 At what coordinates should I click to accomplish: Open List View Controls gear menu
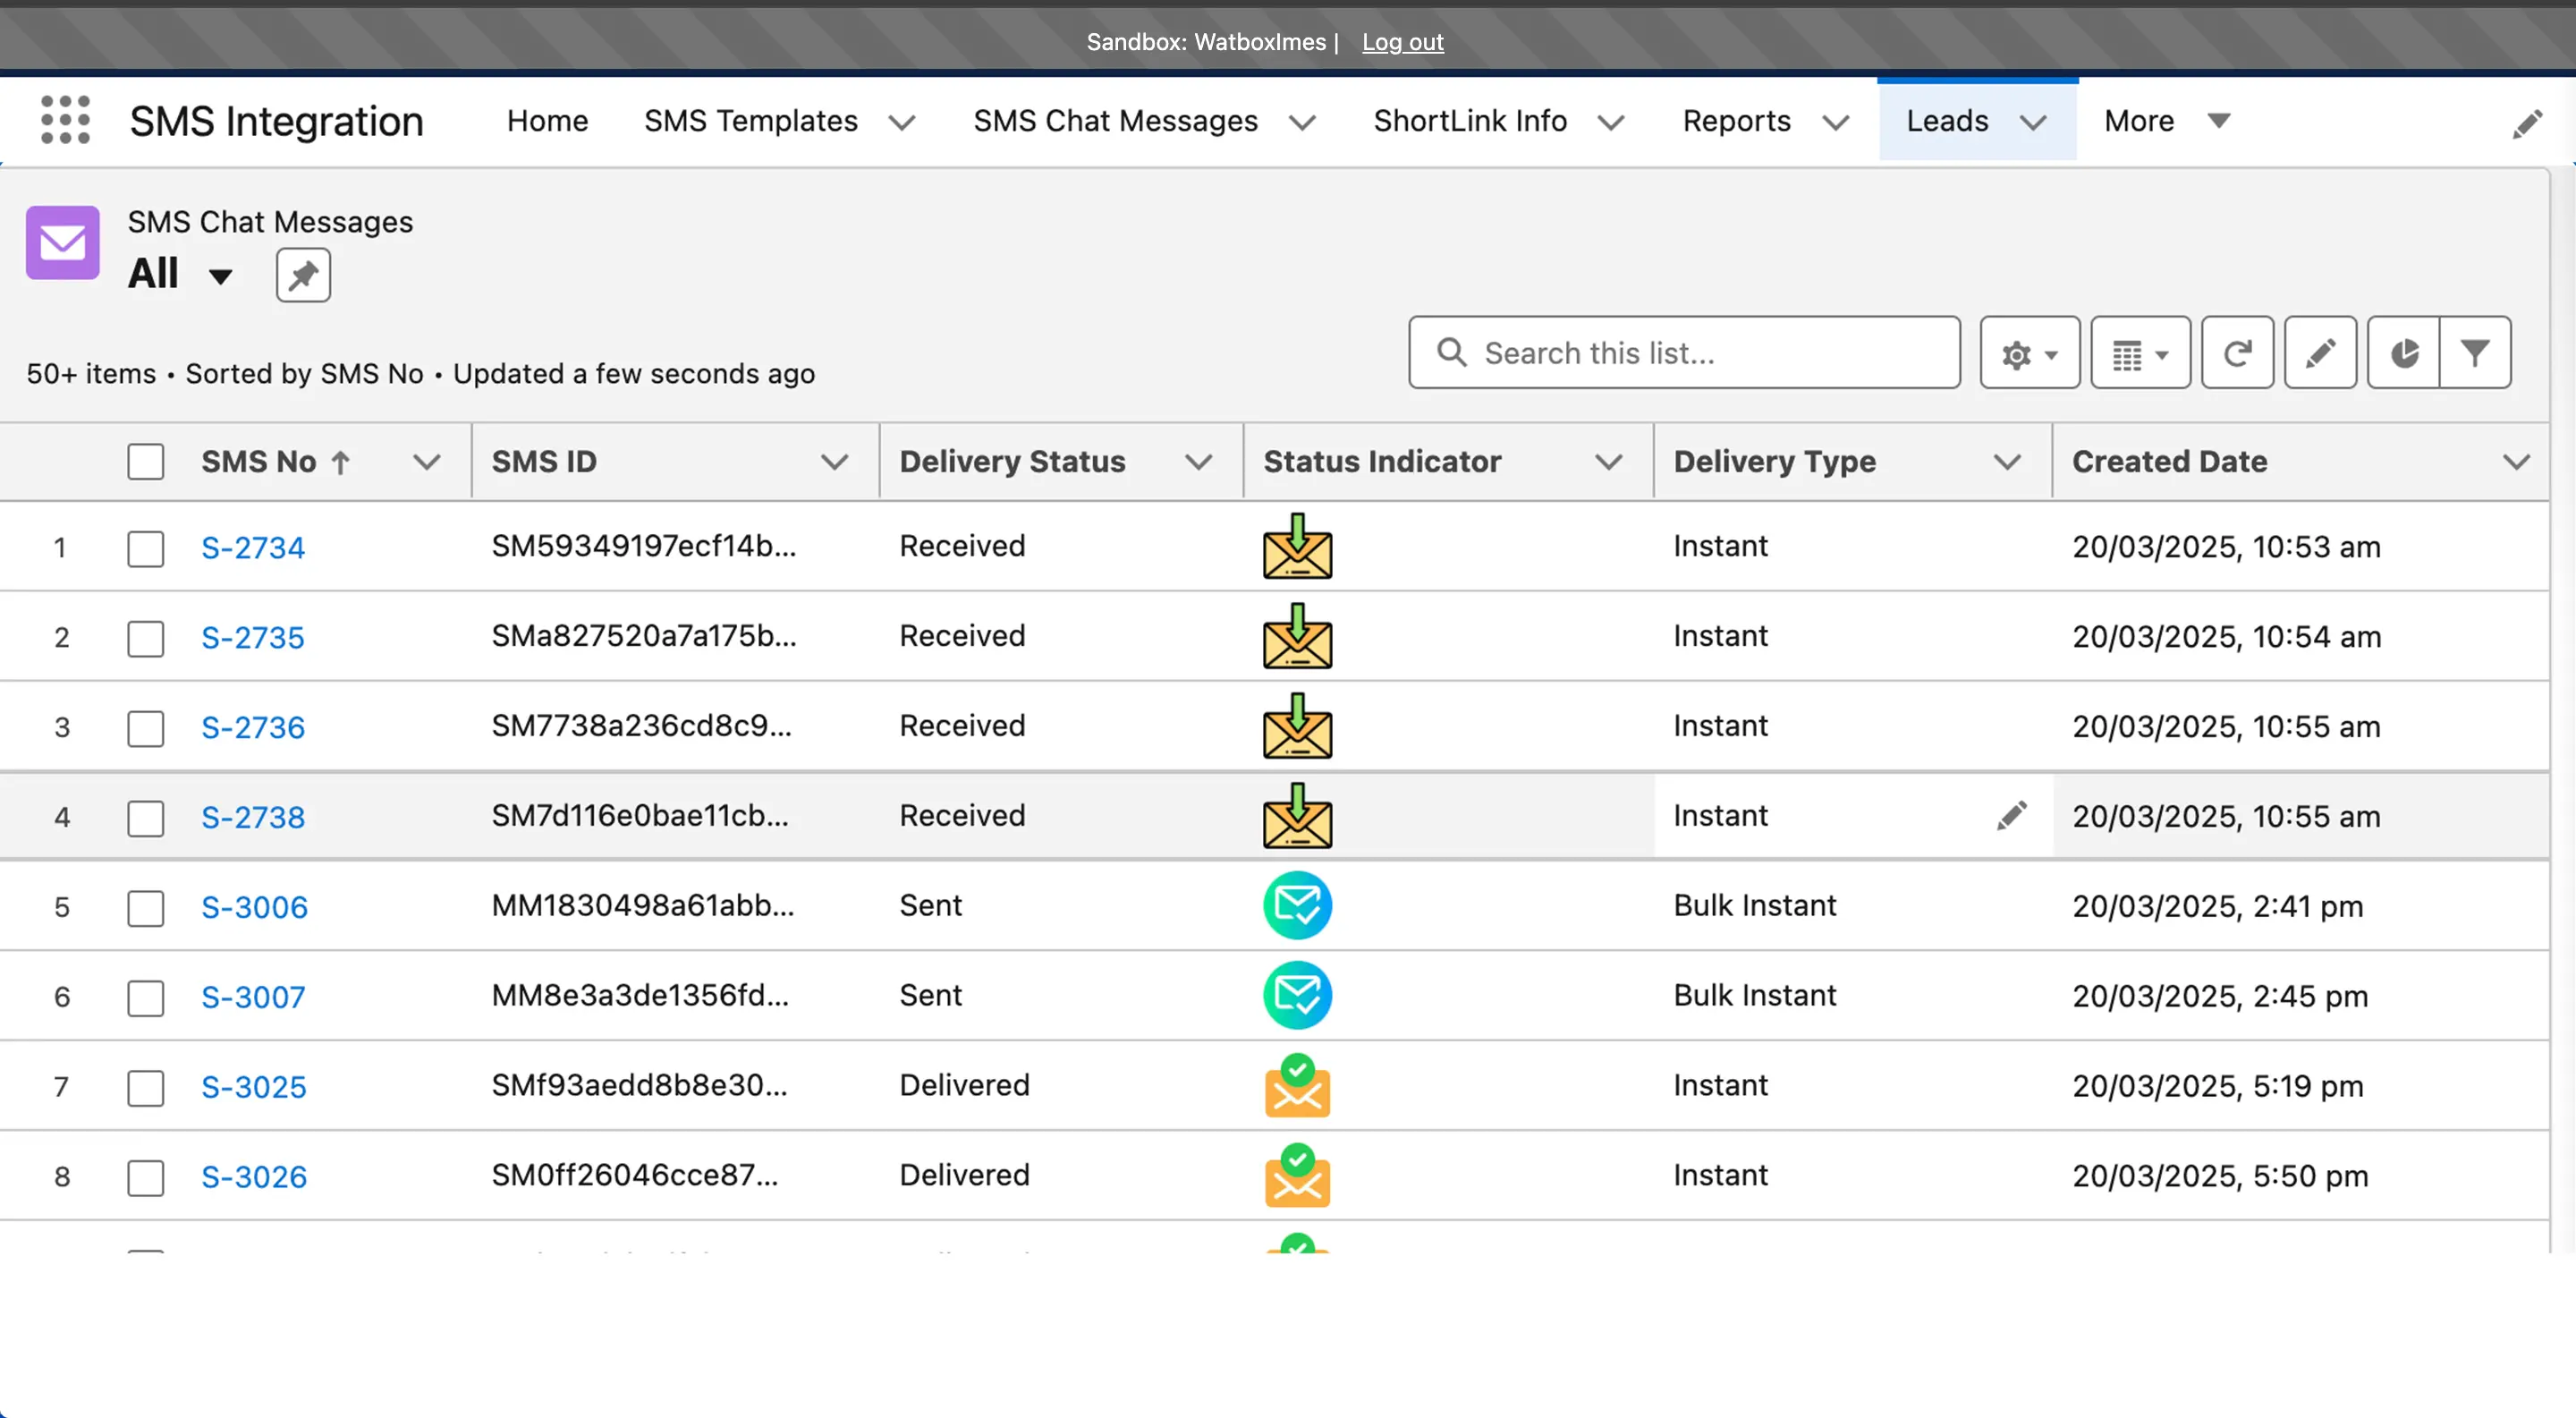click(x=2029, y=353)
